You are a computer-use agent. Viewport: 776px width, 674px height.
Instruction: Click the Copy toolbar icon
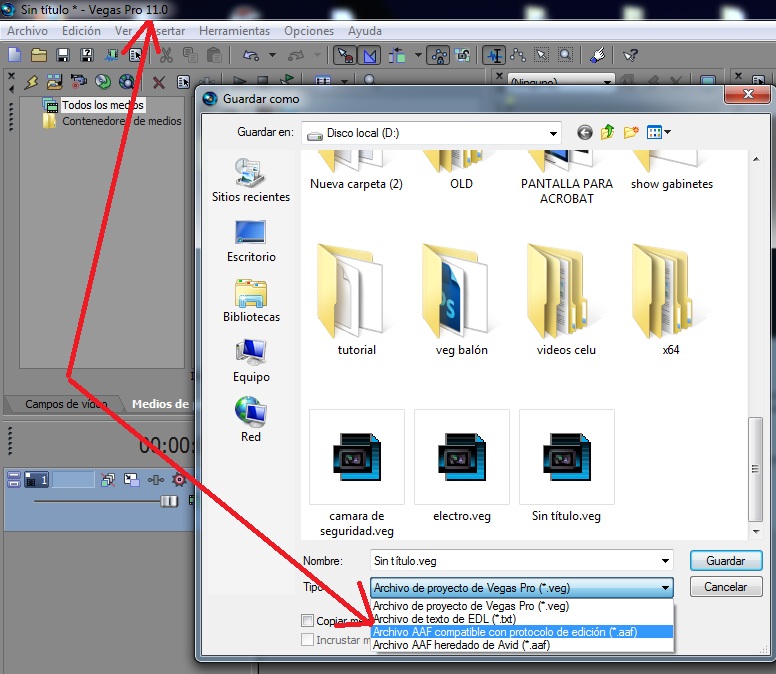[x=190, y=55]
